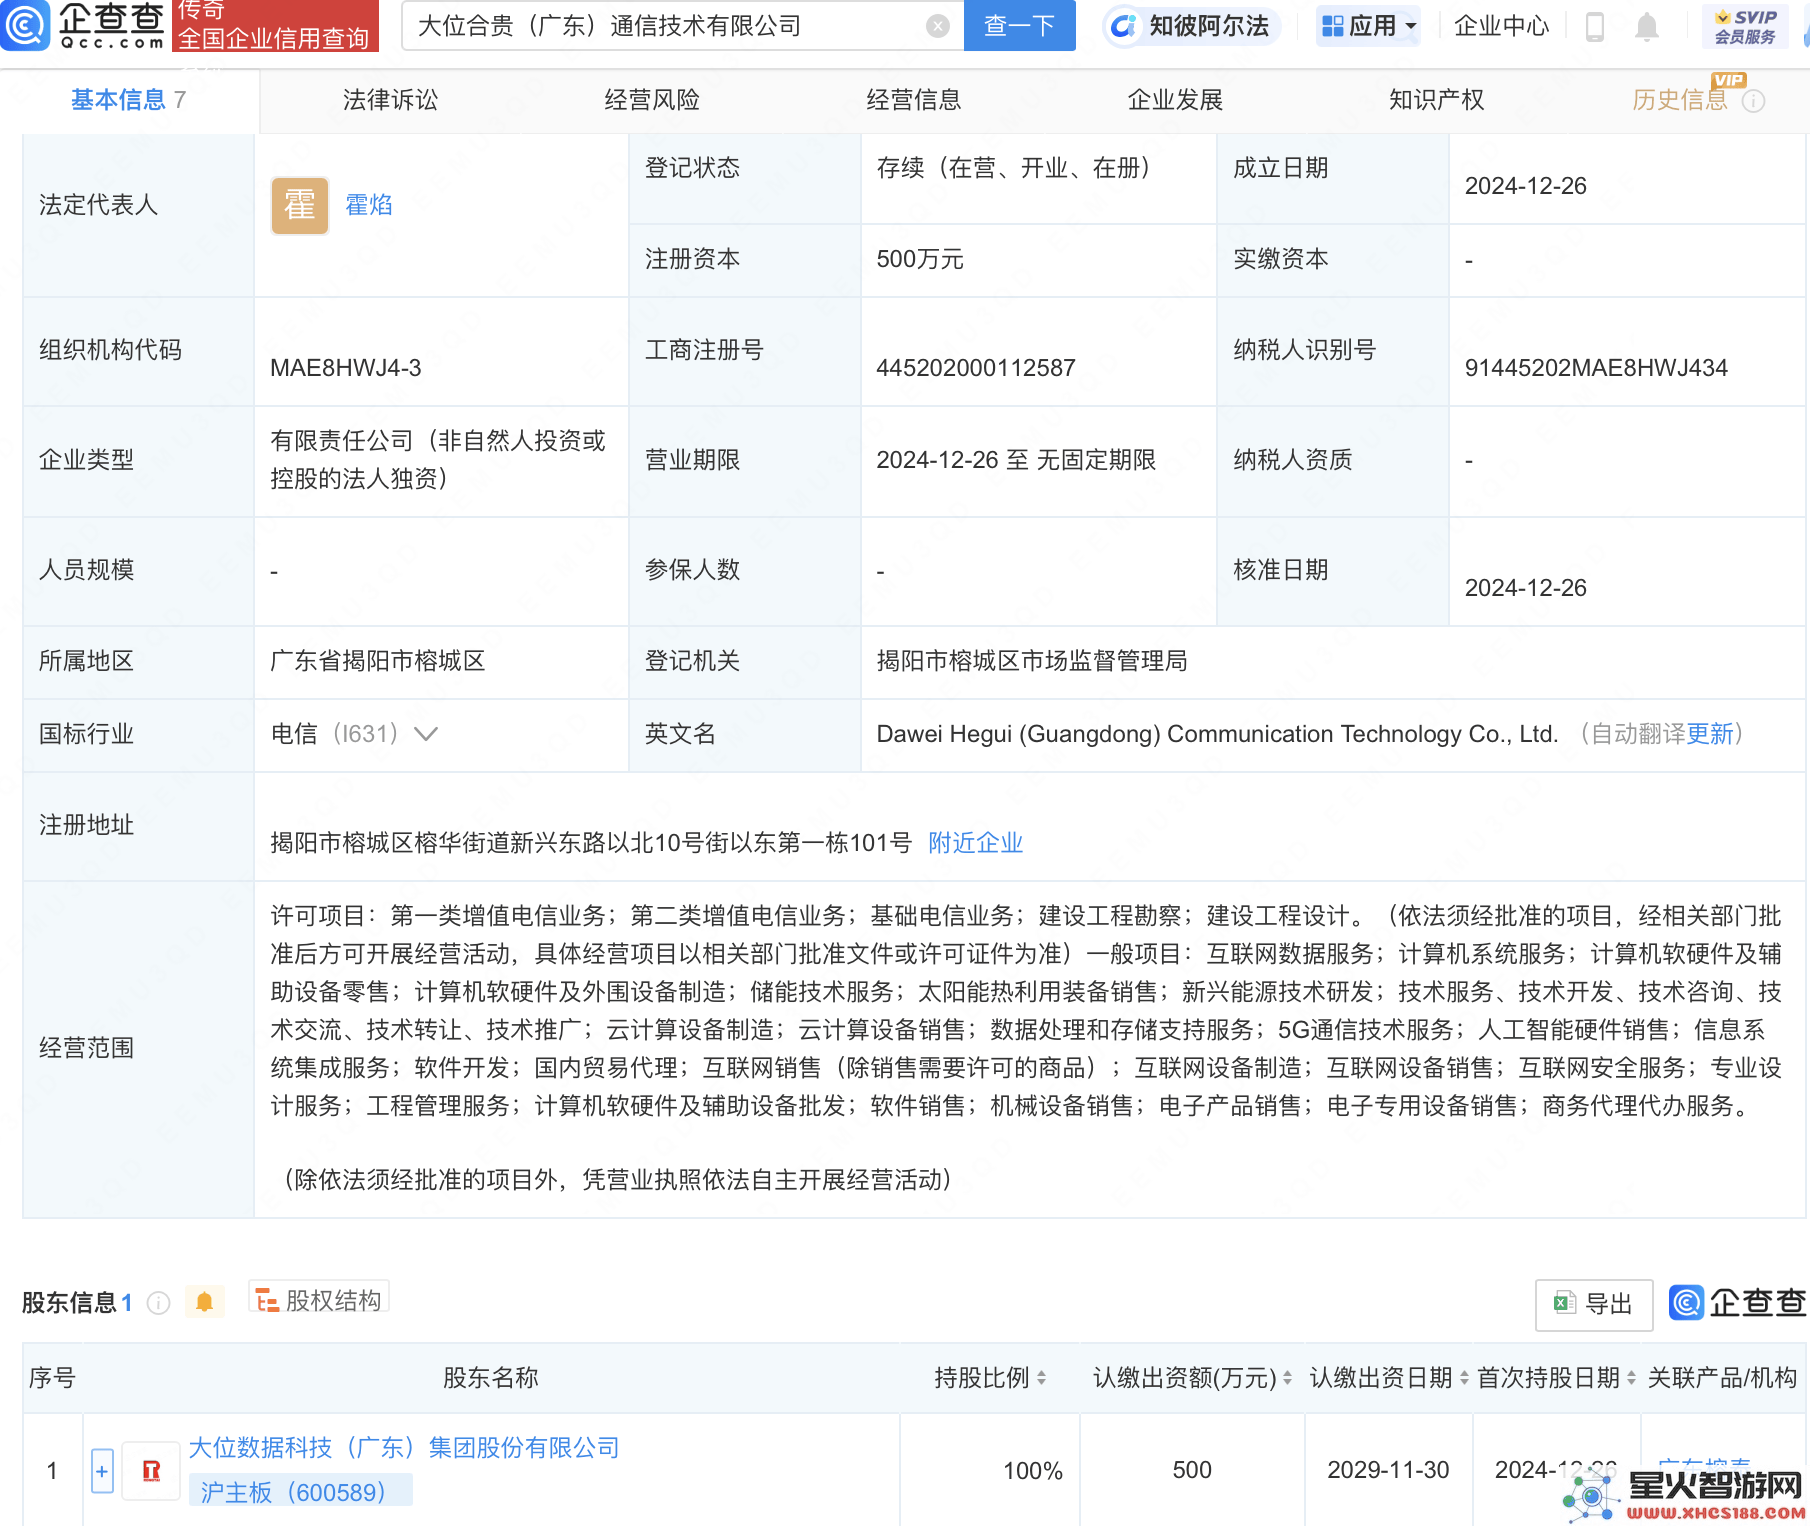Open the mobile phone app icon
1810x1526 pixels.
1595,26
